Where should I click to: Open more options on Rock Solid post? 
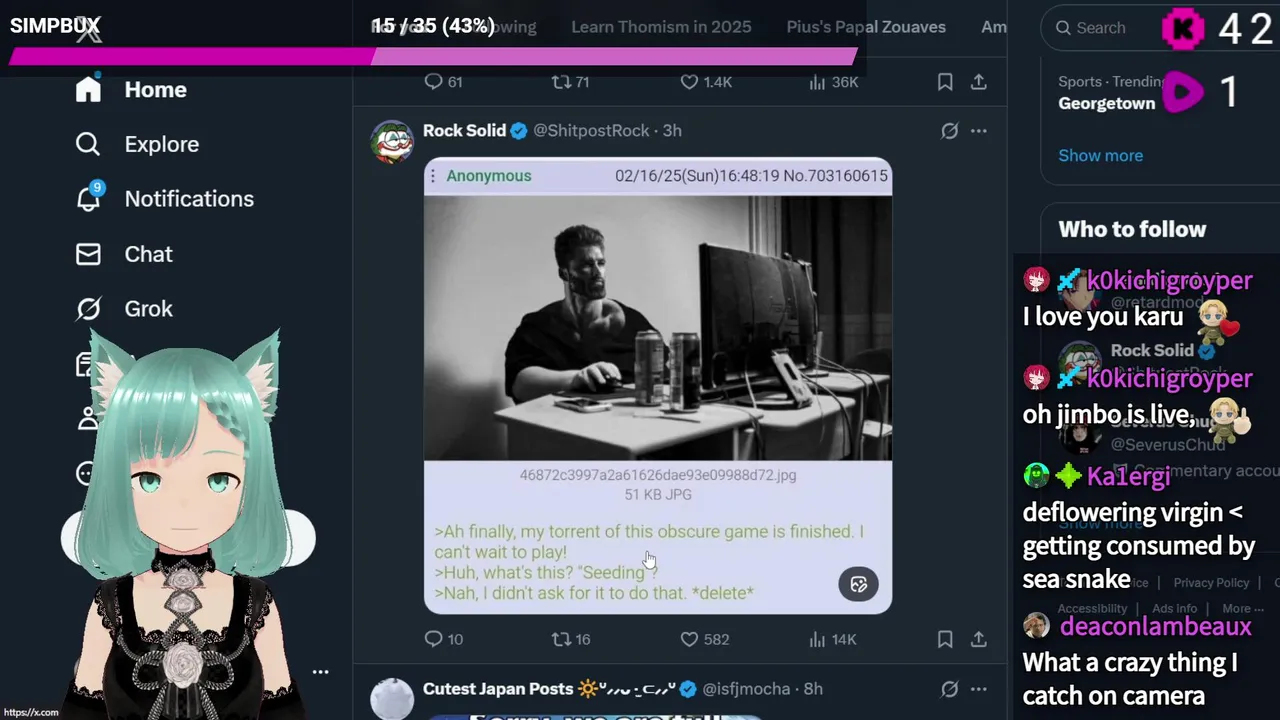[979, 131]
